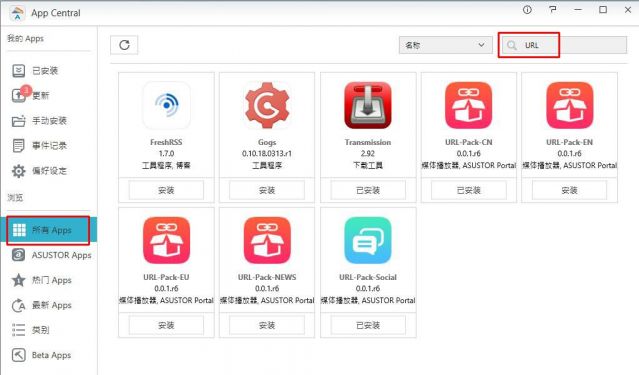Click the URL-Pack-CN app icon
Screen dimensions: 639x375
click(x=469, y=105)
